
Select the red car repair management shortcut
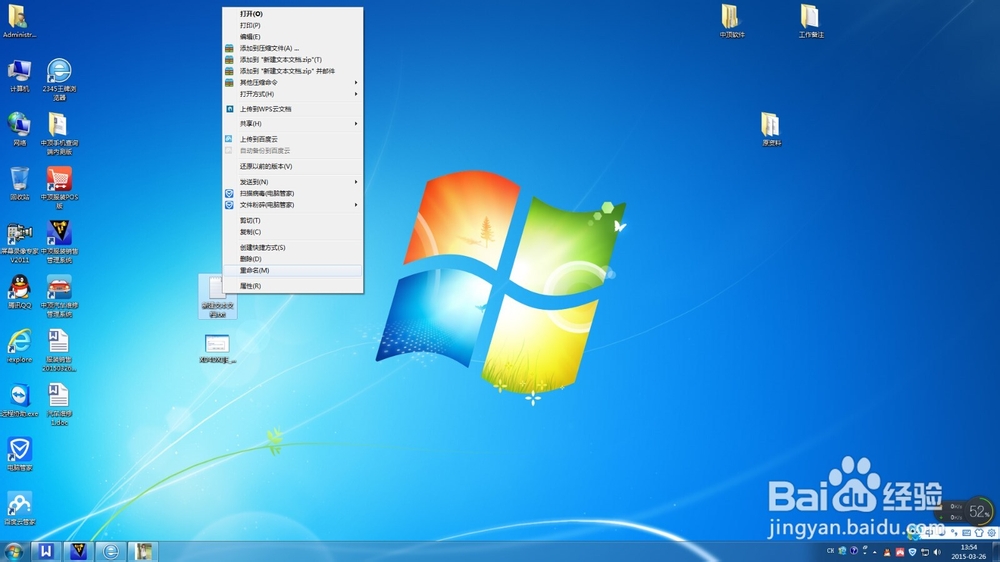point(59,296)
